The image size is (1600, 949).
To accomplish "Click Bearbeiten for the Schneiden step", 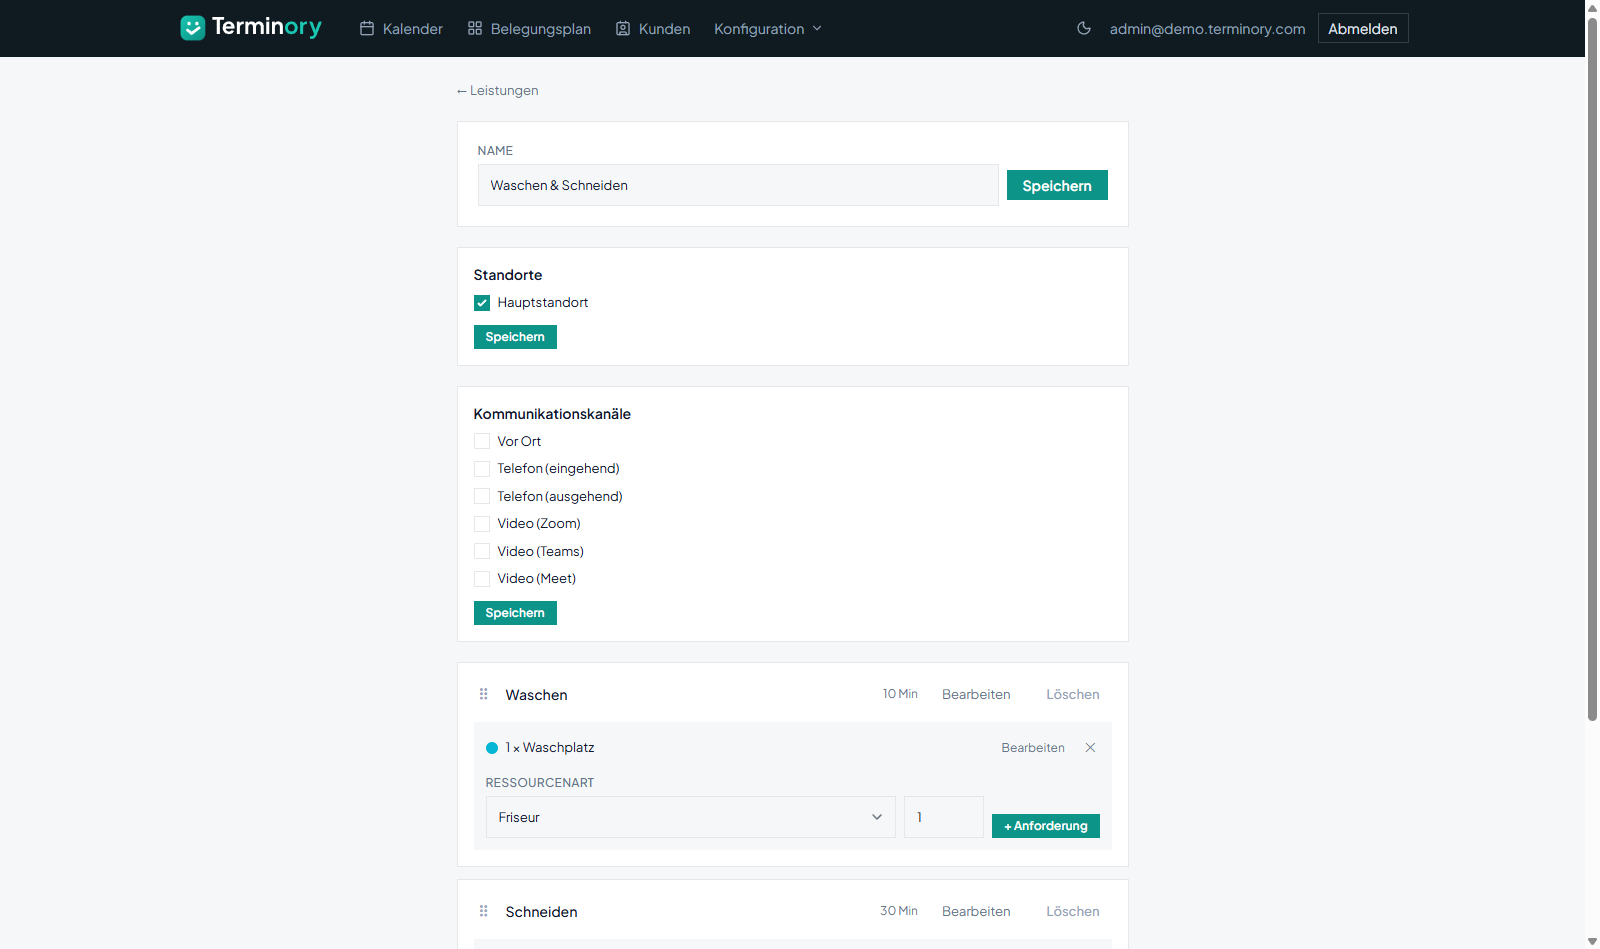I will (976, 911).
